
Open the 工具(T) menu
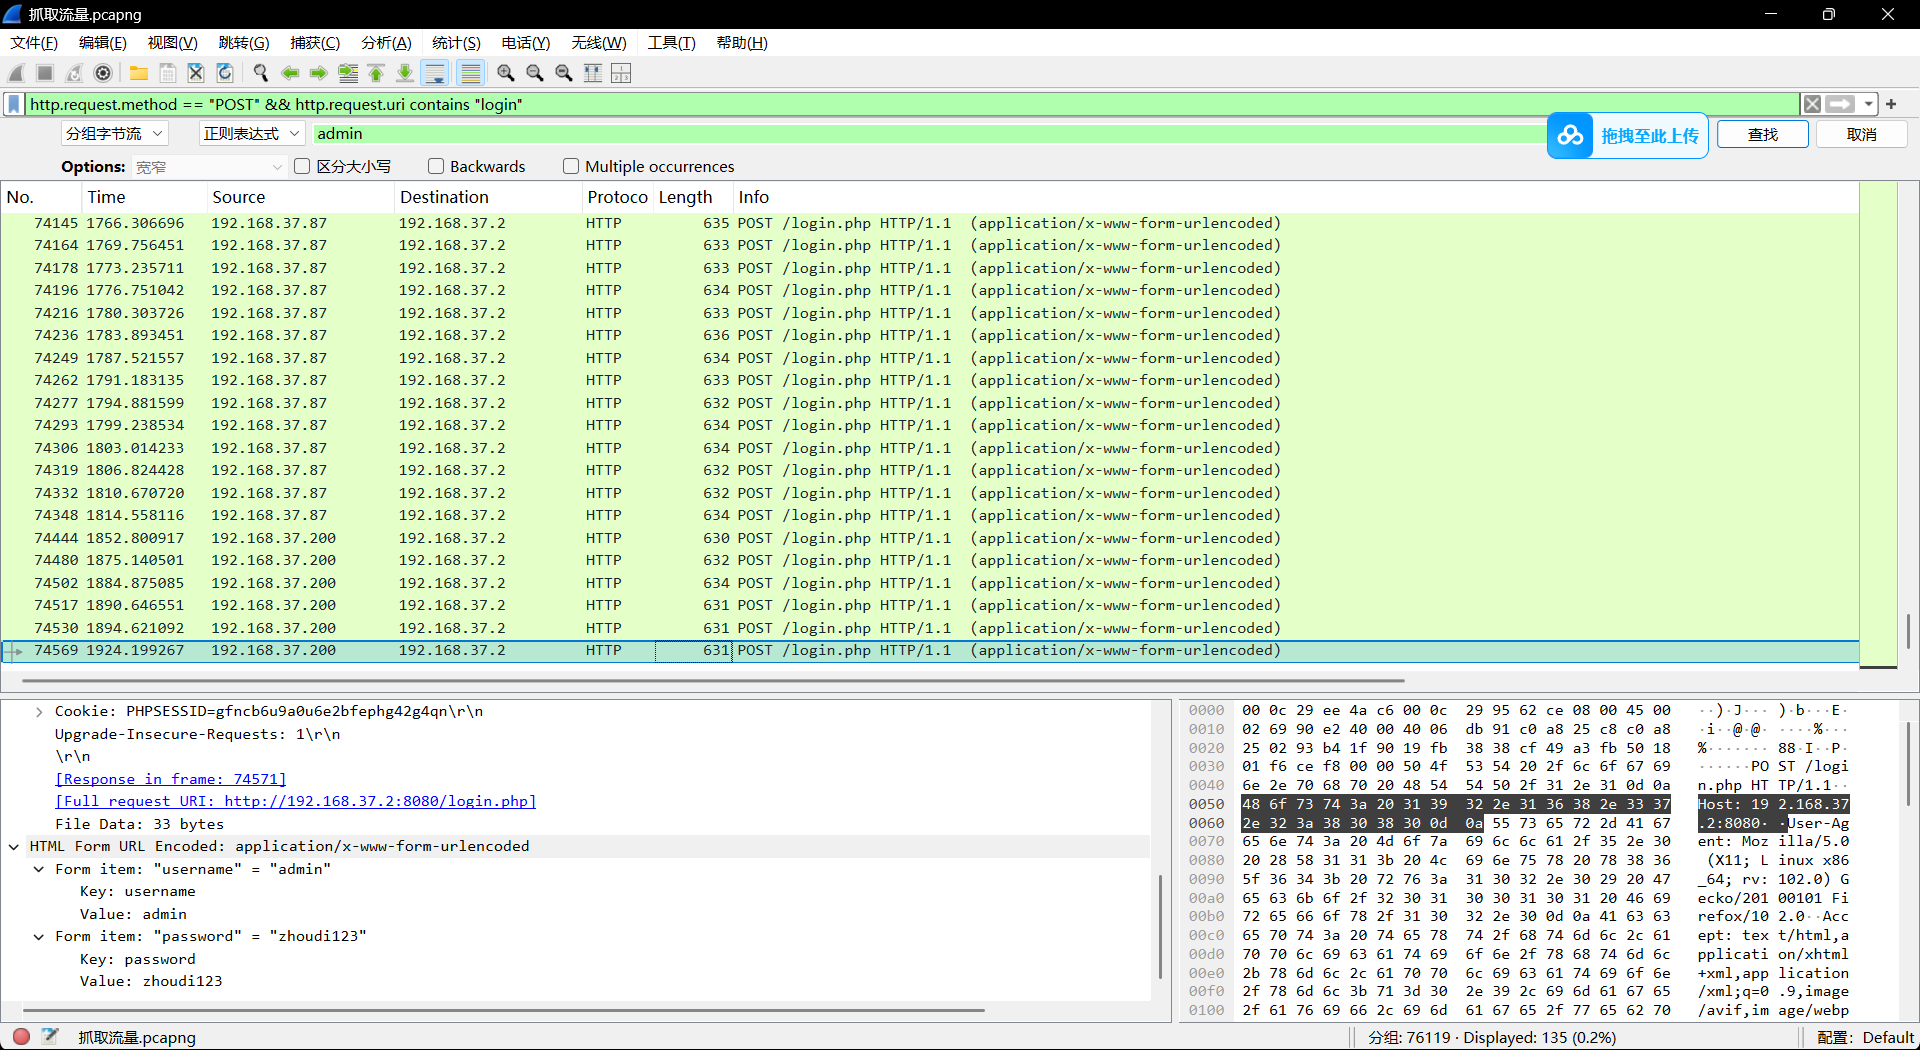click(671, 42)
